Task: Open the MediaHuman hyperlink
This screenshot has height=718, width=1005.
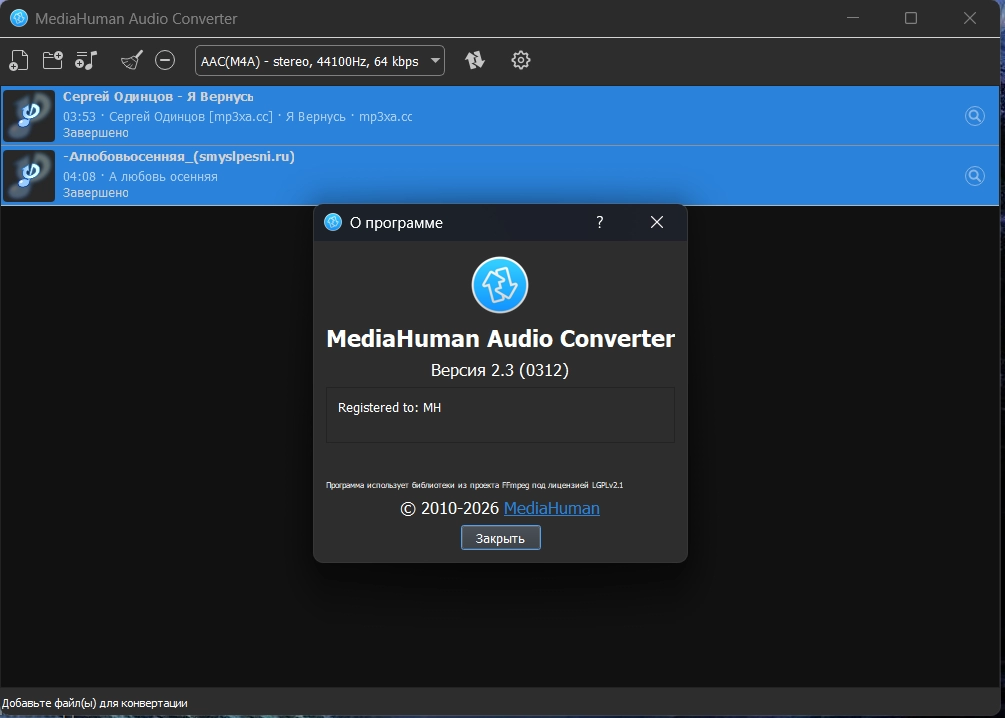Action: pos(551,508)
